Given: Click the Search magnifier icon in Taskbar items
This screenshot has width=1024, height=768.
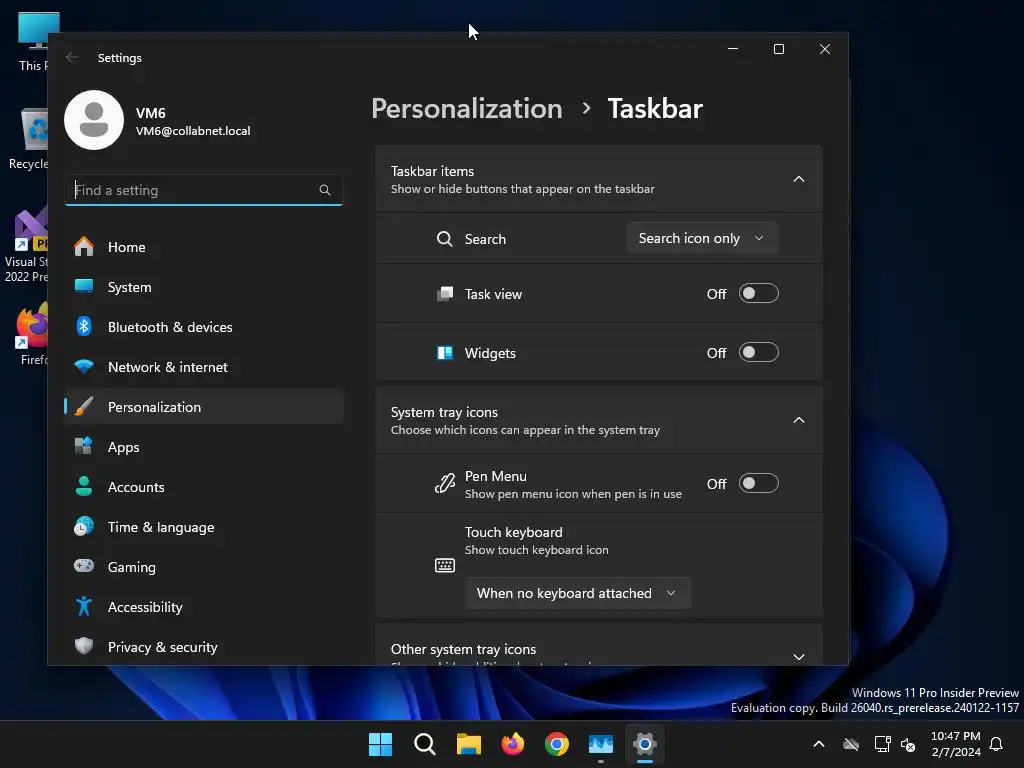Looking at the screenshot, I should (445, 239).
